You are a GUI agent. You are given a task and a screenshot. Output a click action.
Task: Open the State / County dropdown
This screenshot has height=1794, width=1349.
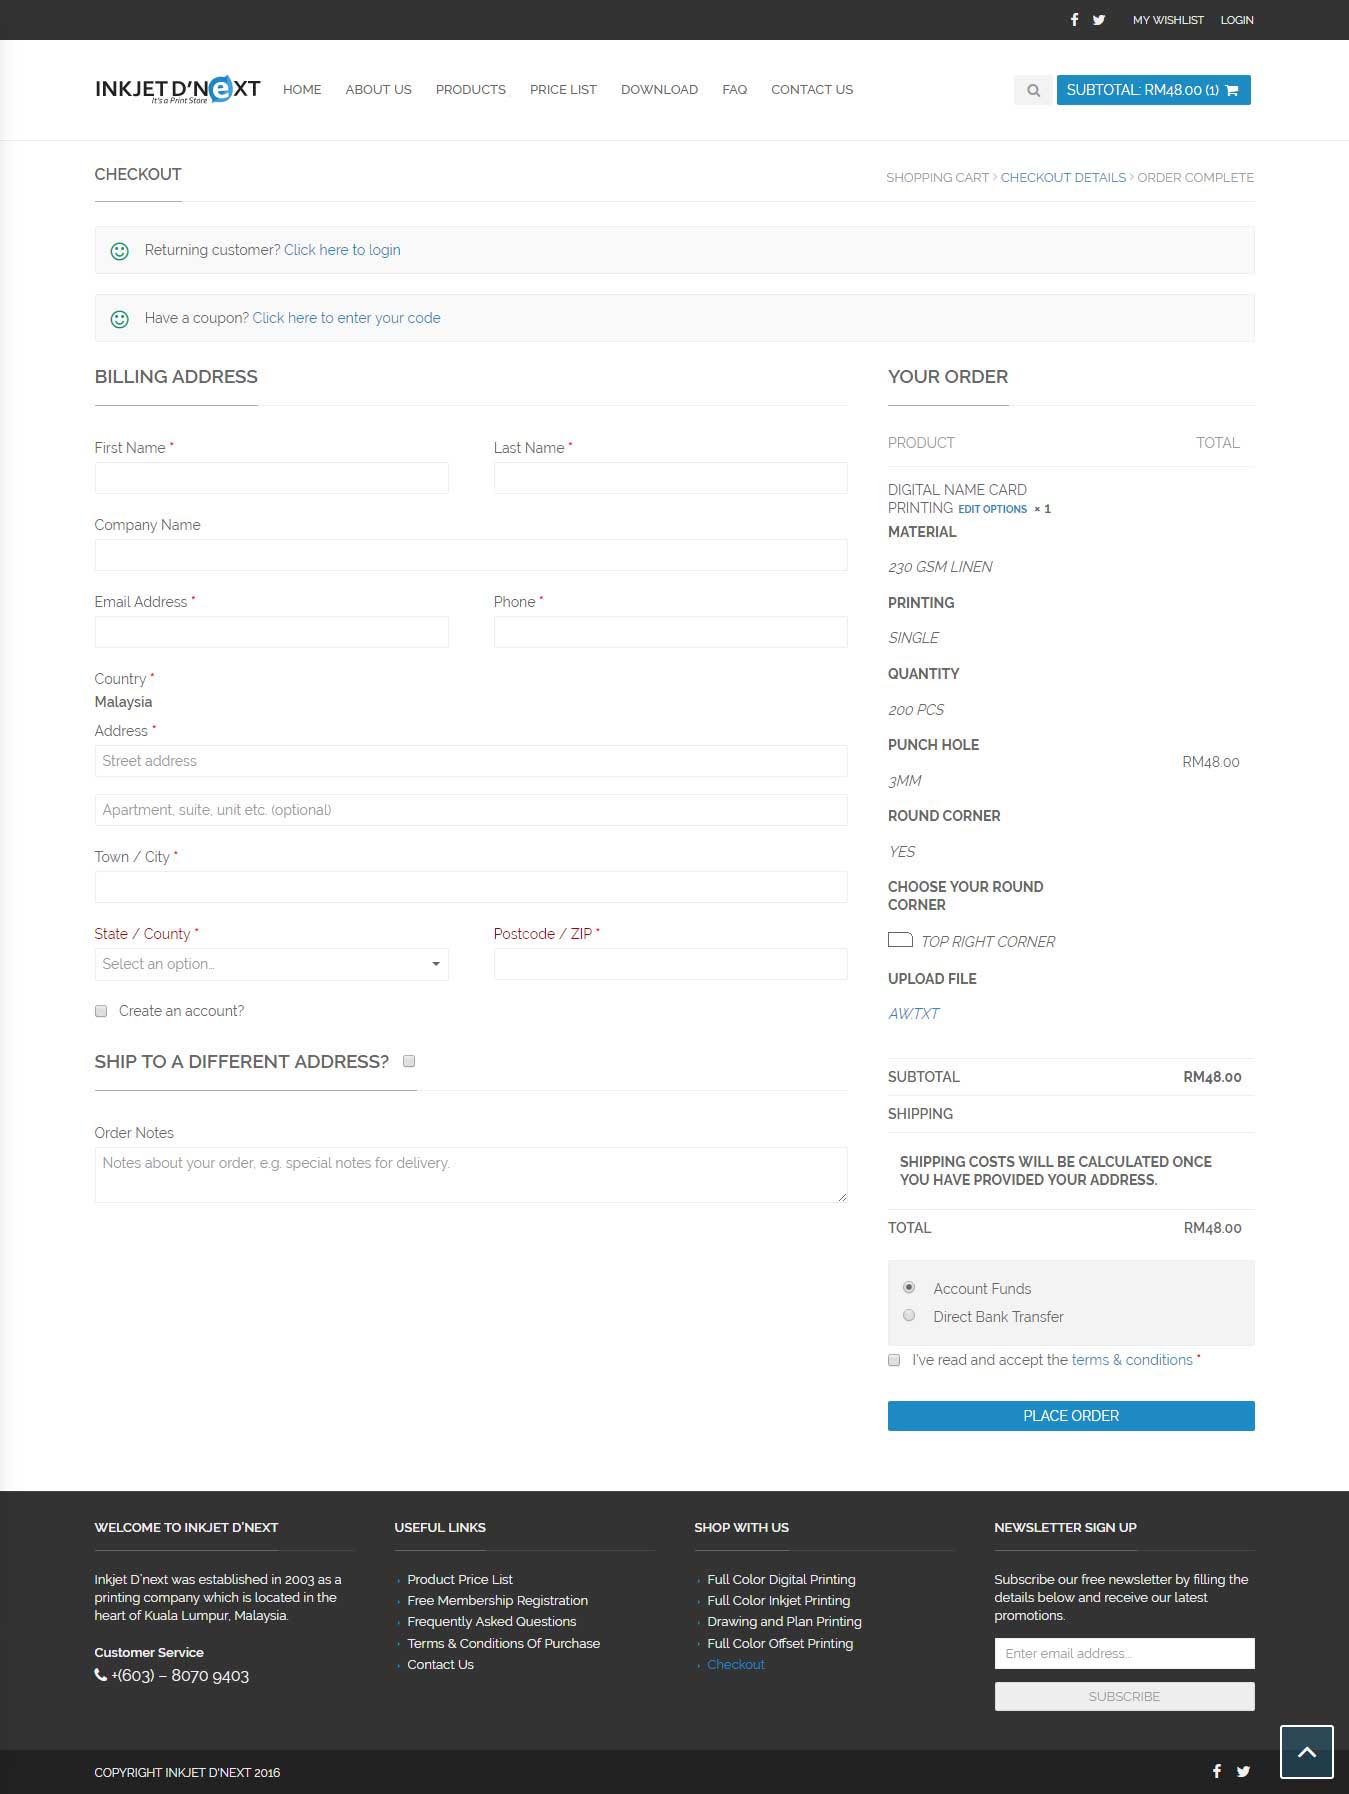271,964
